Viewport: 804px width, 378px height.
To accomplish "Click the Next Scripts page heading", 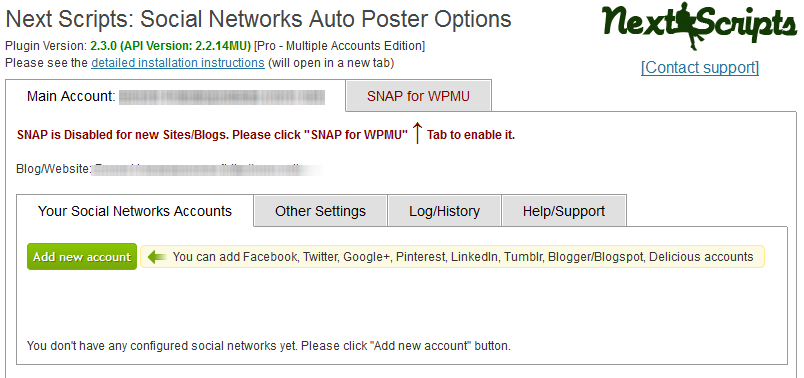I will pos(258,19).
